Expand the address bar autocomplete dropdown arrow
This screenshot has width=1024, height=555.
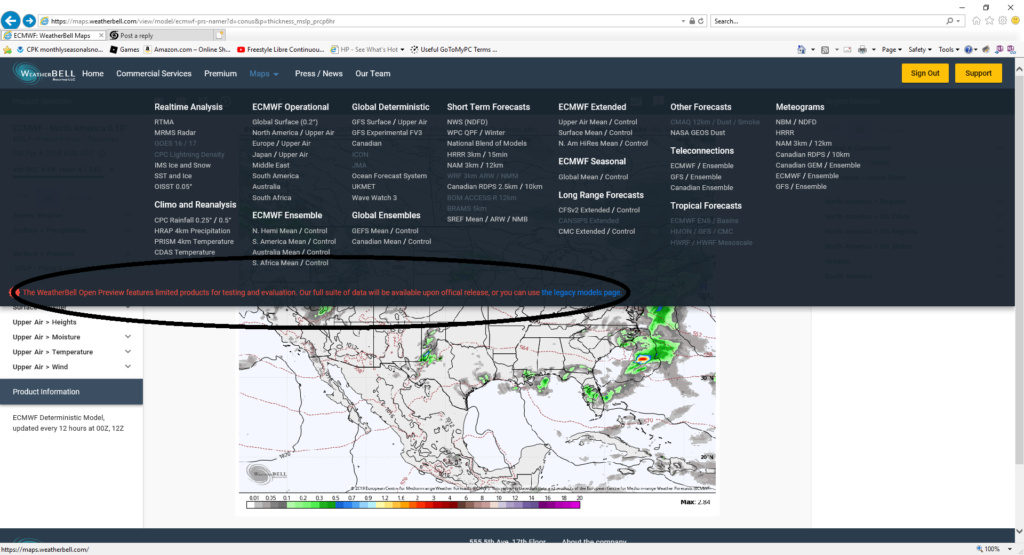(683, 21)
